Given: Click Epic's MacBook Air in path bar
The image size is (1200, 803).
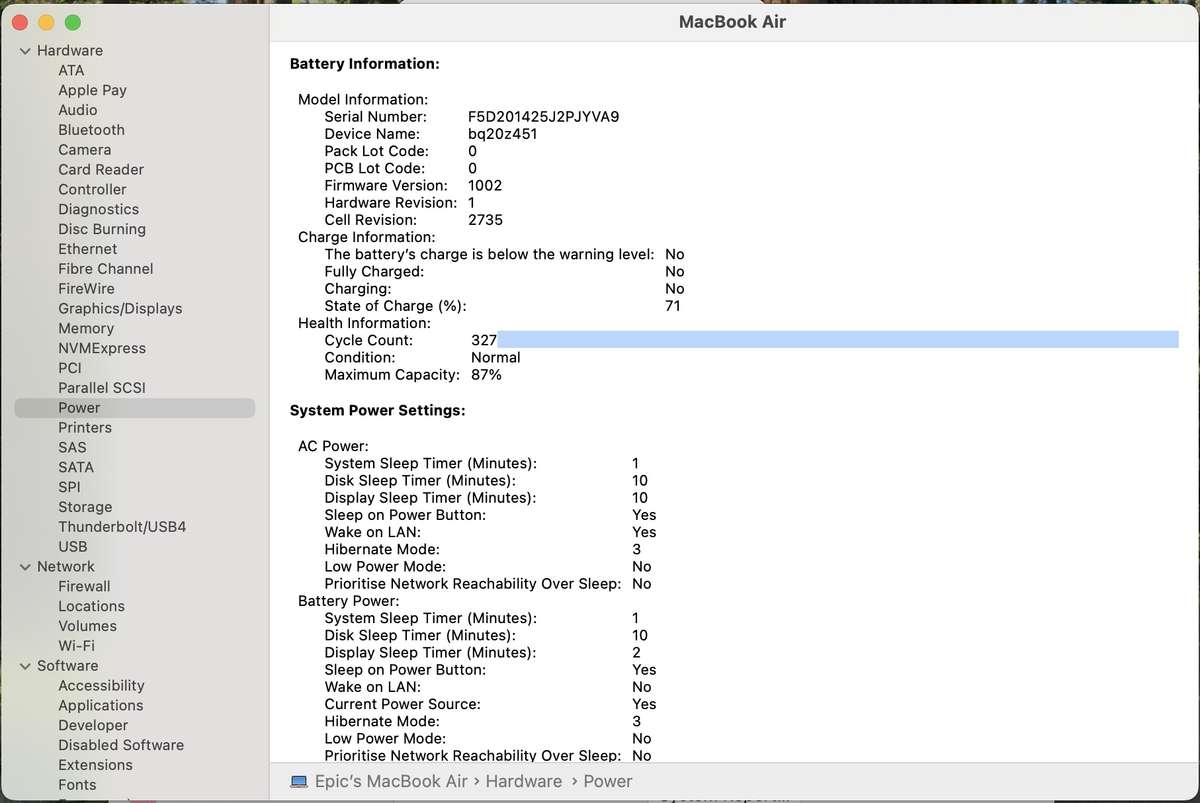Looking at the screenshot, I should pyautogui.click(x=377, y=782).
